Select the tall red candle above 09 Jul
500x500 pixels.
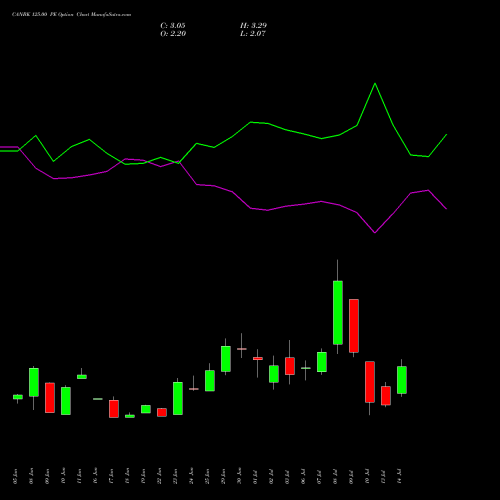[354, 326]
